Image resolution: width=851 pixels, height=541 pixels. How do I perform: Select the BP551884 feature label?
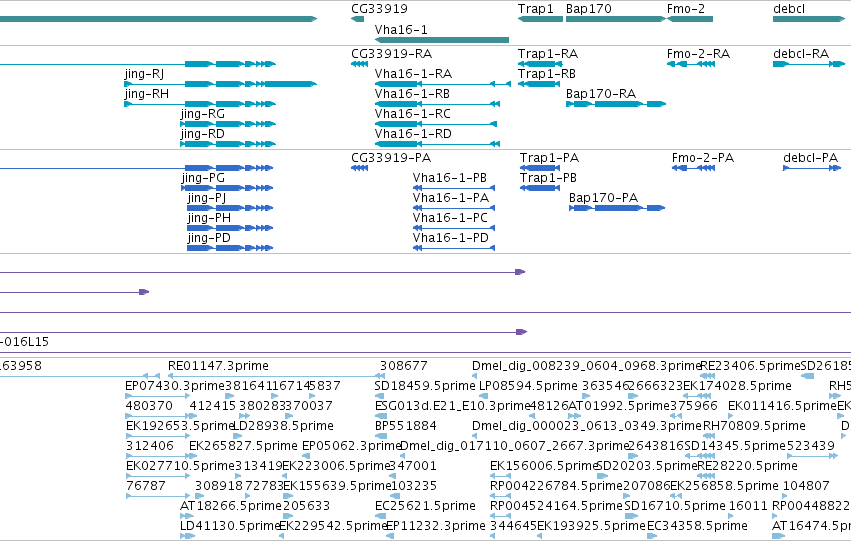coord(405,426)
